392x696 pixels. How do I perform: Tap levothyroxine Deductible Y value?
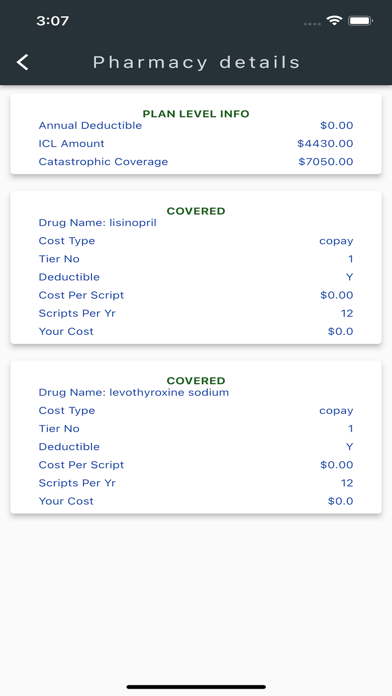[349, 447]
